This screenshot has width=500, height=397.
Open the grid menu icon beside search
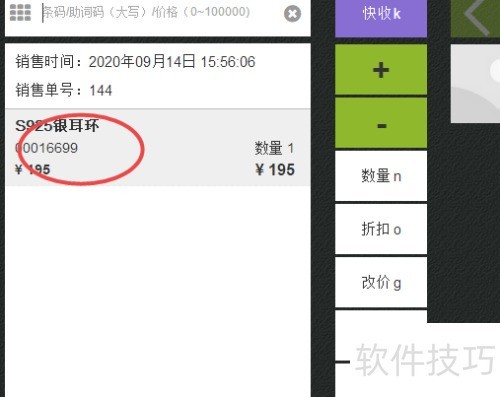(20, 13)
